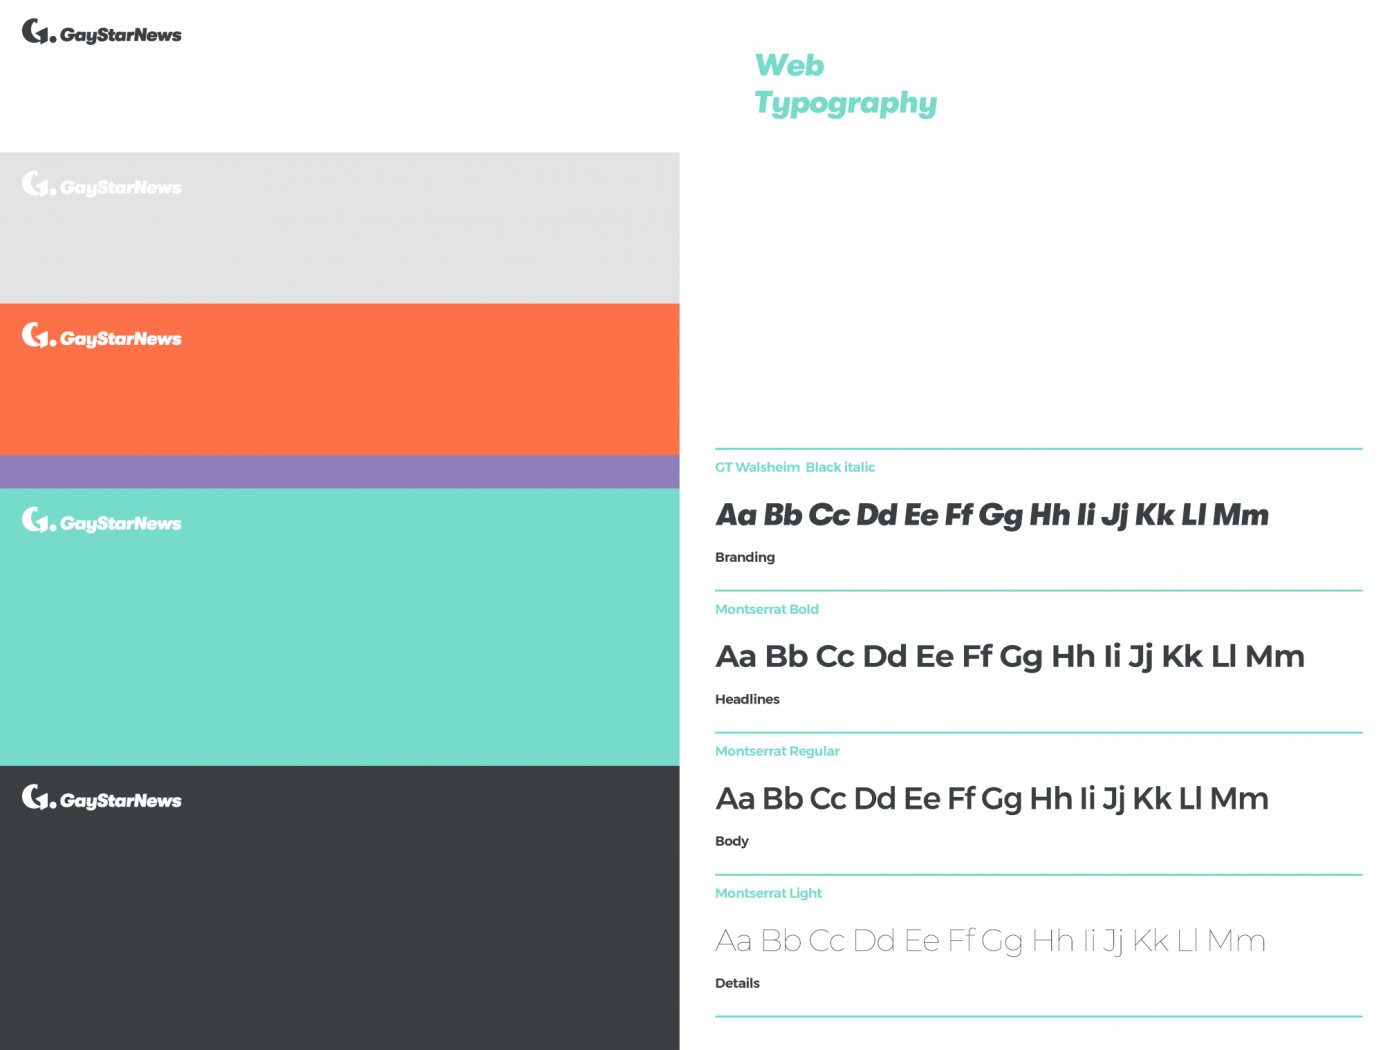This screenshot has width=1383, height=1050.
Task: Select the Montserrat Regular font label
Action: tap(777, 751)
